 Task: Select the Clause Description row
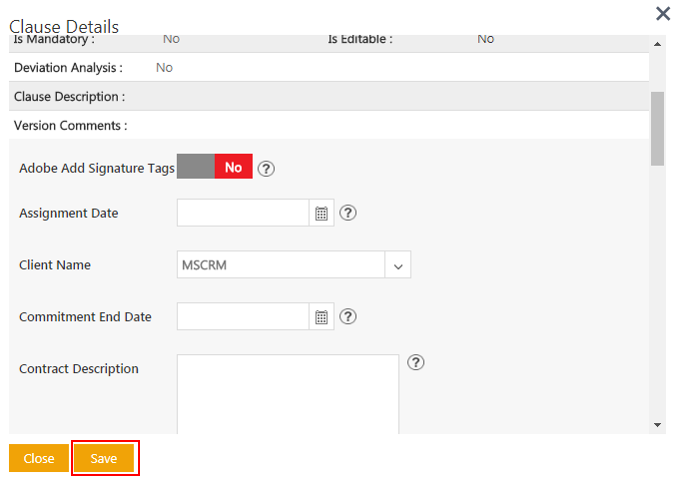click(x=328, y=97)
